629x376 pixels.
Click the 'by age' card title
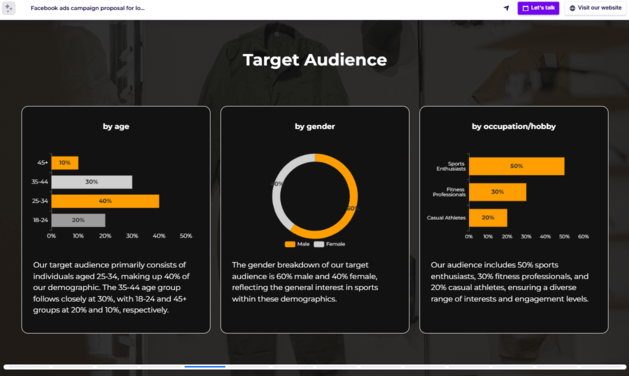point(116,126)
